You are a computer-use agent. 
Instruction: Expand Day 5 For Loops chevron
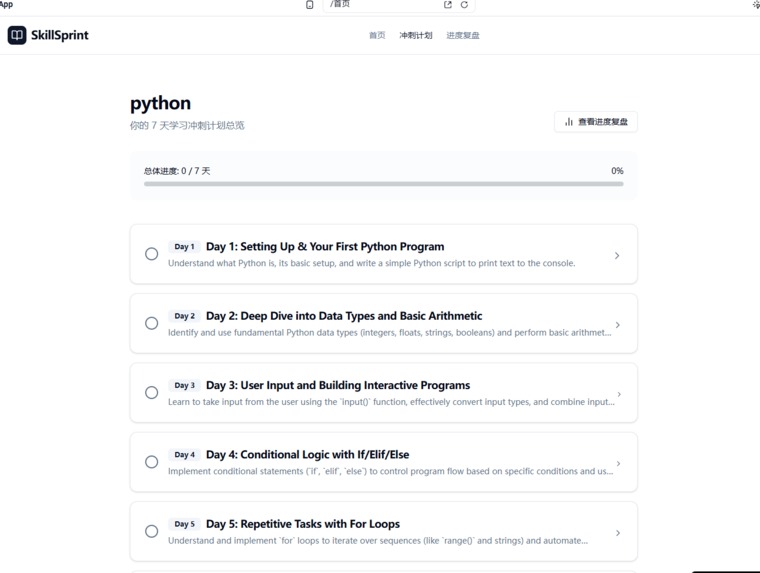pos(618,533)
